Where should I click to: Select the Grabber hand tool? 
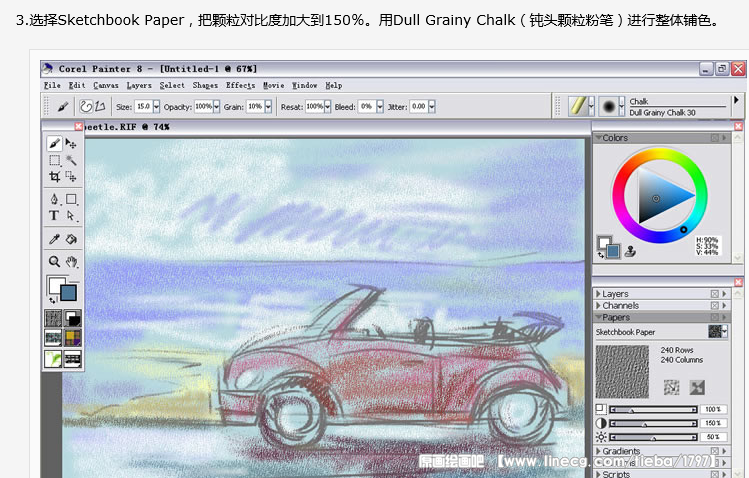(71, 261)
